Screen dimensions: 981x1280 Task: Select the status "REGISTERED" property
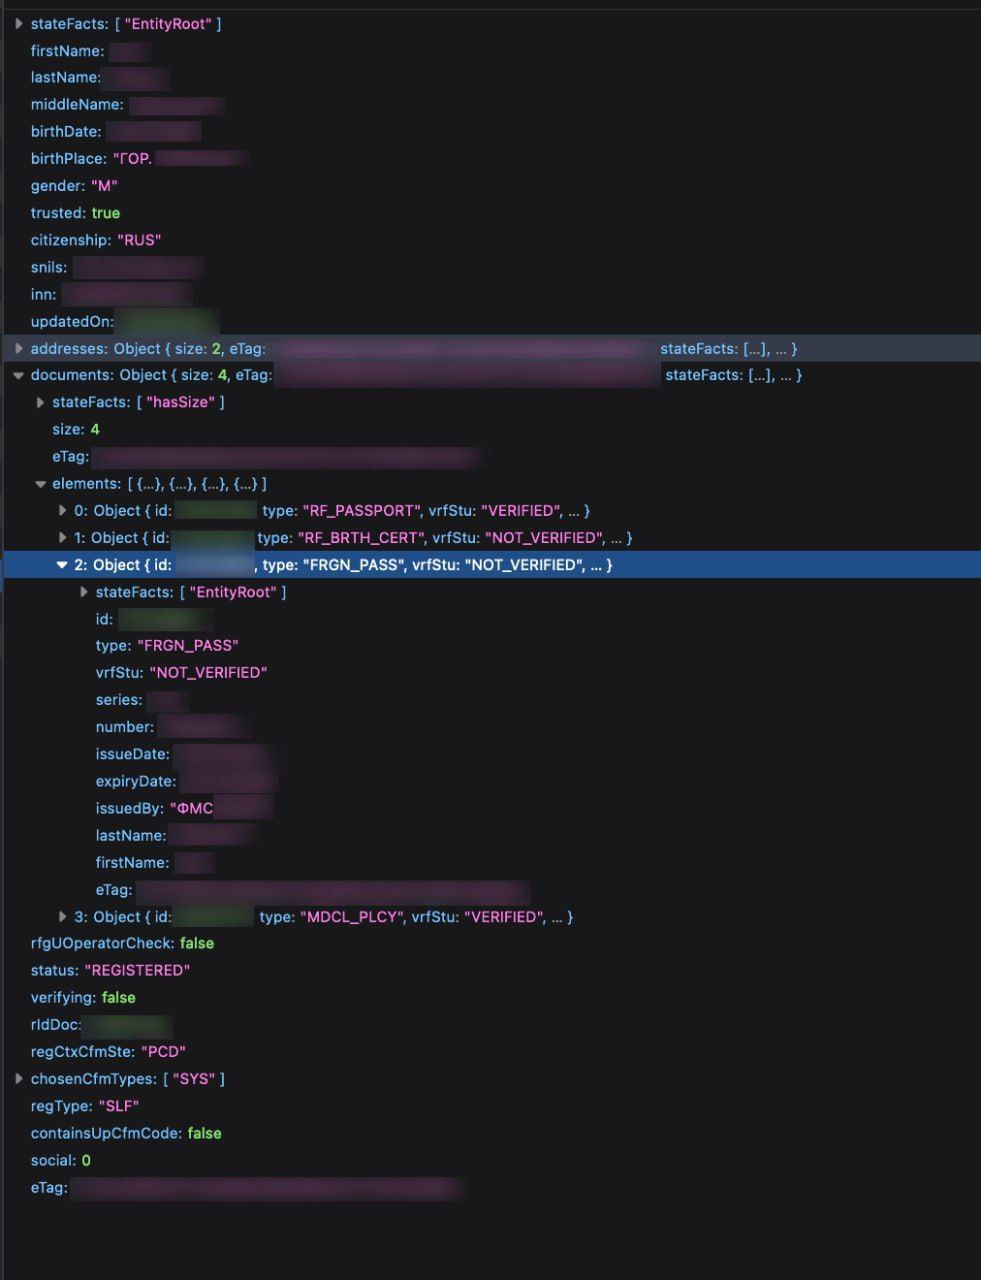[x=110, y=971]
